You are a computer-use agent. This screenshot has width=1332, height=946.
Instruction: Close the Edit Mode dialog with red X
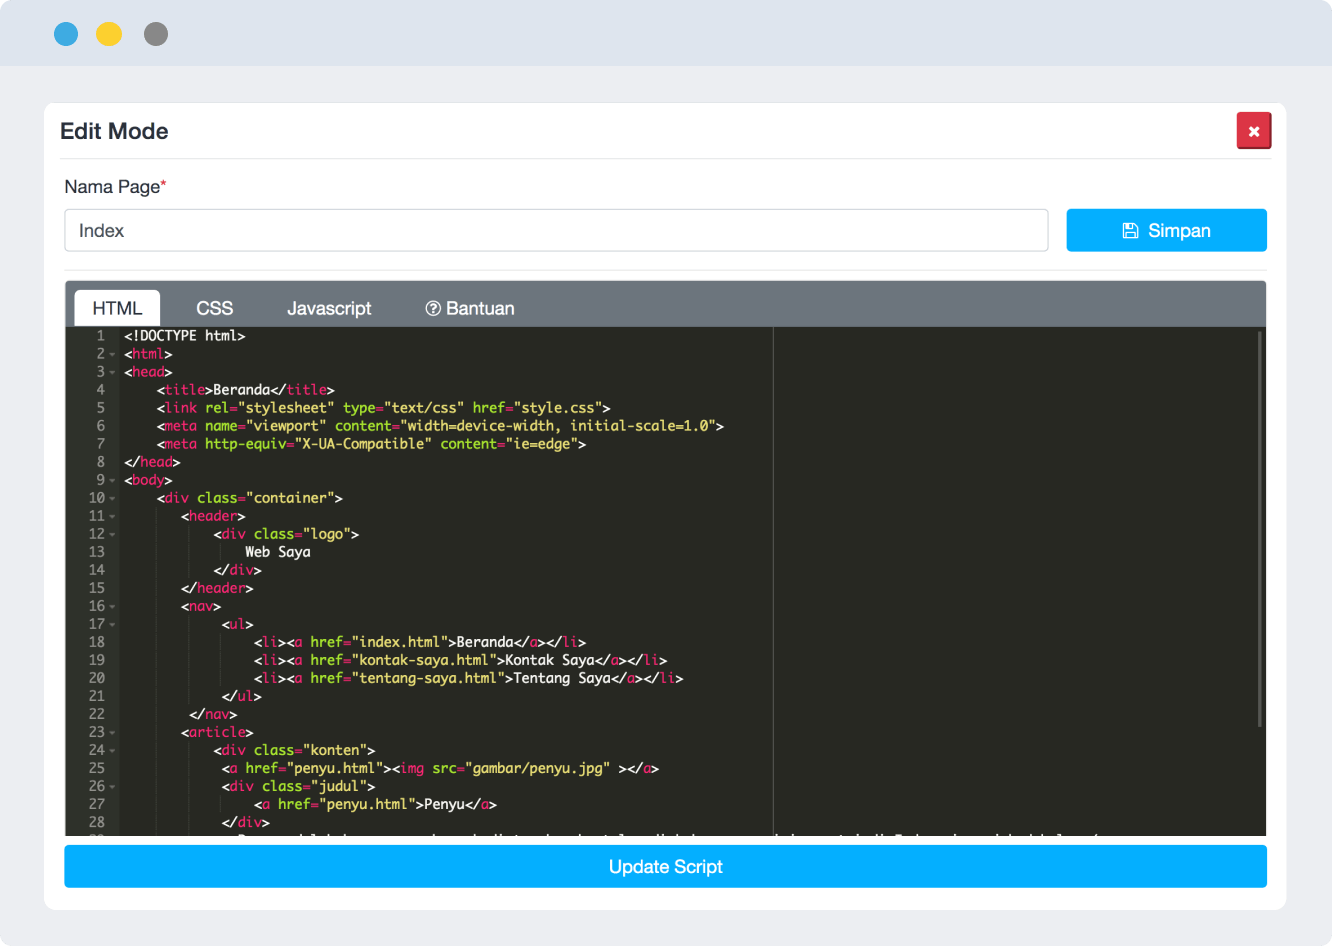click(x=1253, y=131)
